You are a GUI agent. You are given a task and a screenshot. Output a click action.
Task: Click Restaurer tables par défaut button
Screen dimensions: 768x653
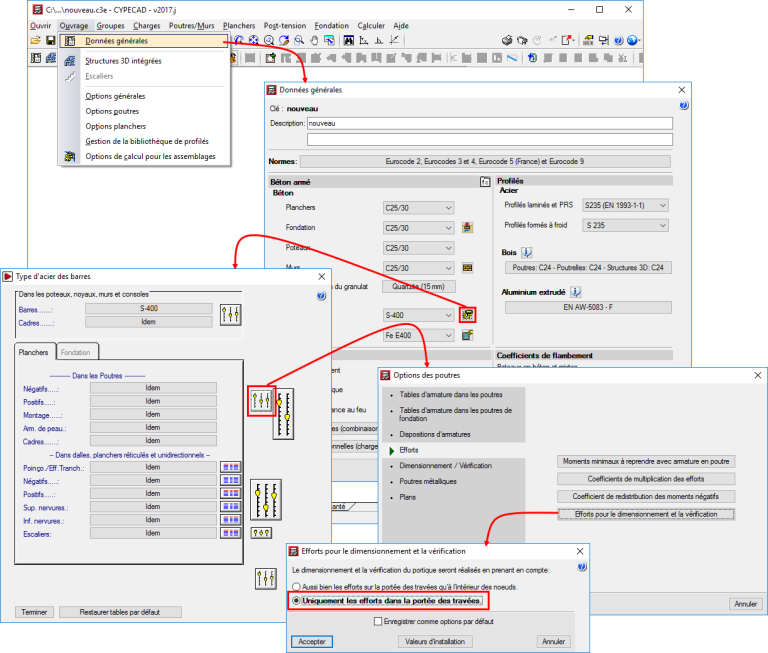[120, 612]
